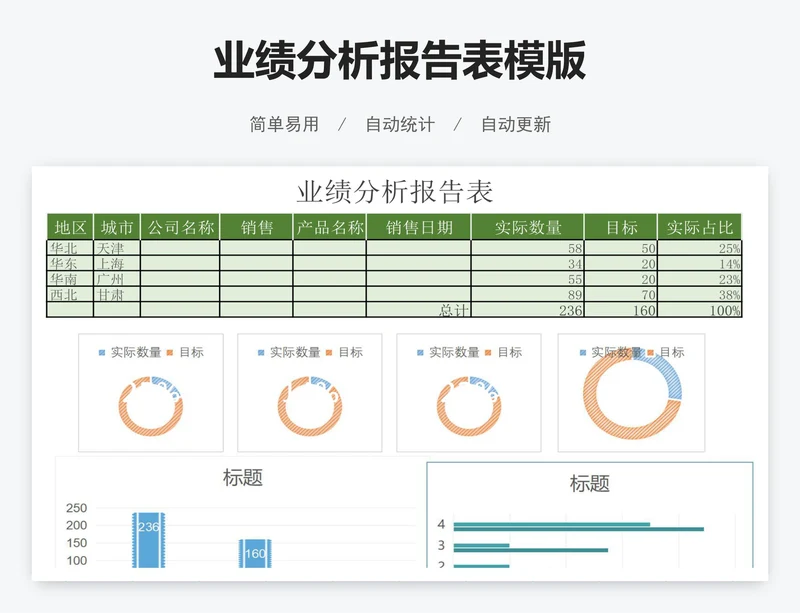Click the 公司名称 column header
800x613 pixels.
(x=180, y=227)
